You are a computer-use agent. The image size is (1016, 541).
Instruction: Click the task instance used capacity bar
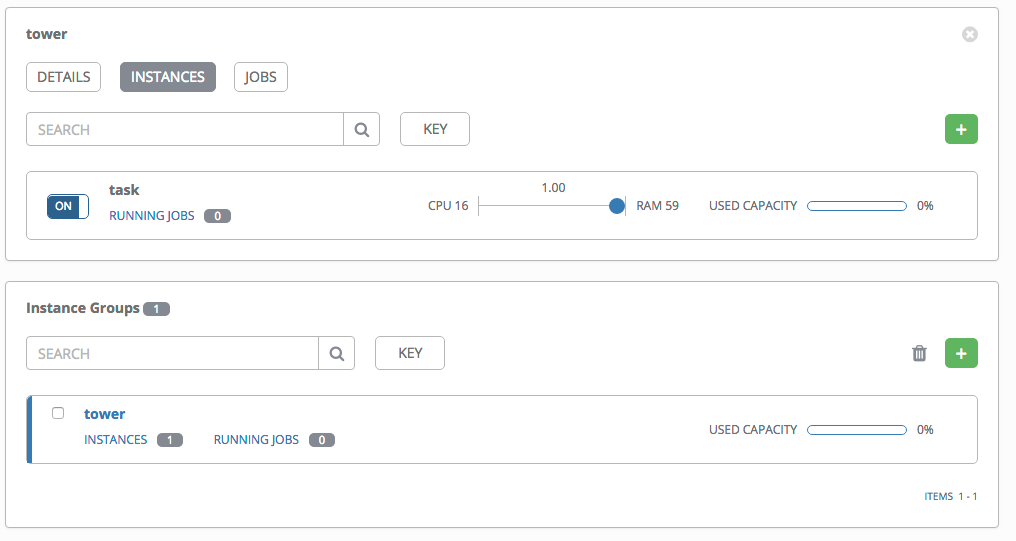point(857,206)
